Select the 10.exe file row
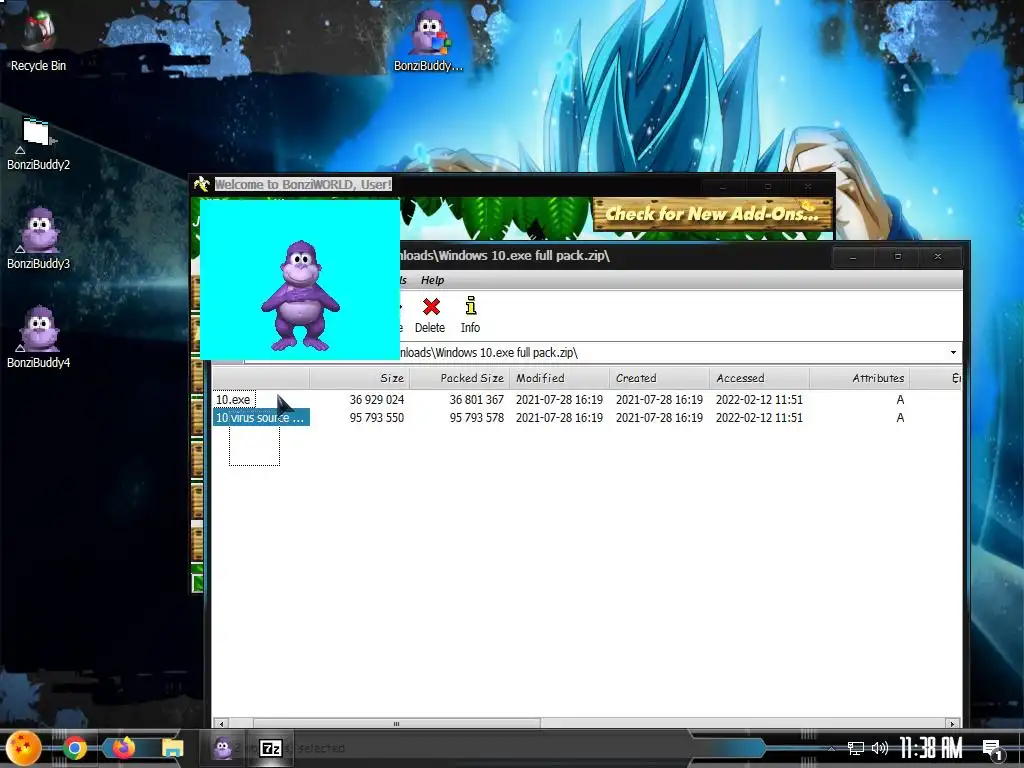 [x=586, y=400]
